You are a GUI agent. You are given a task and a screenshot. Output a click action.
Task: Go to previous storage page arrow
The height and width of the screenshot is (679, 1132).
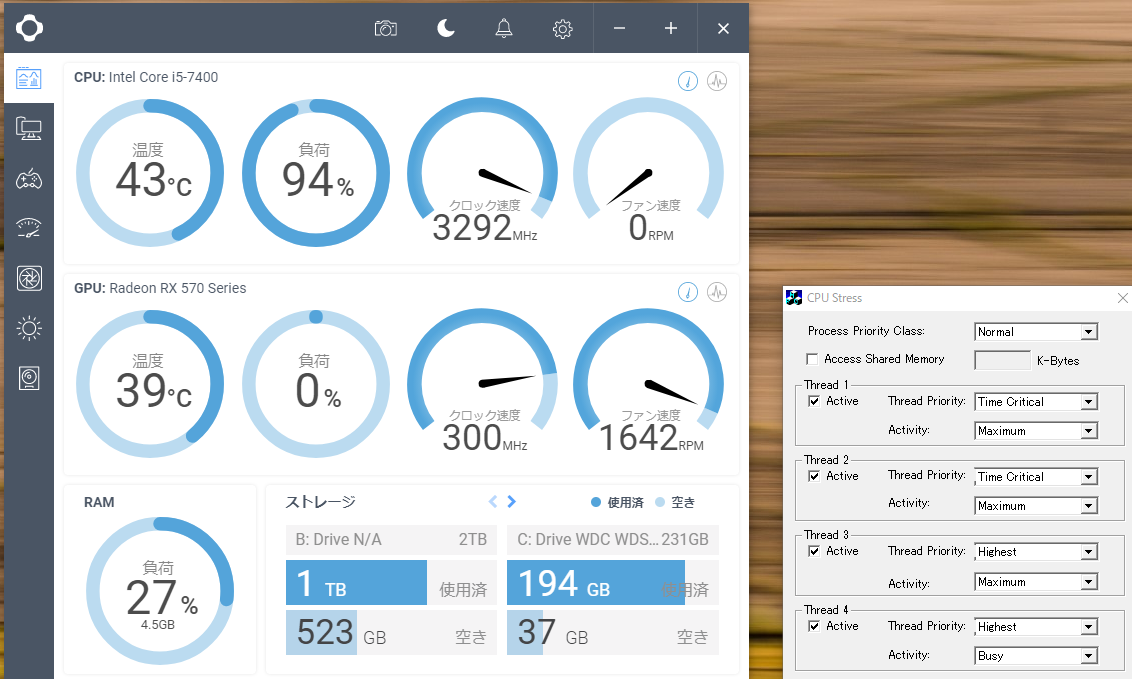[x=493, y=501]
